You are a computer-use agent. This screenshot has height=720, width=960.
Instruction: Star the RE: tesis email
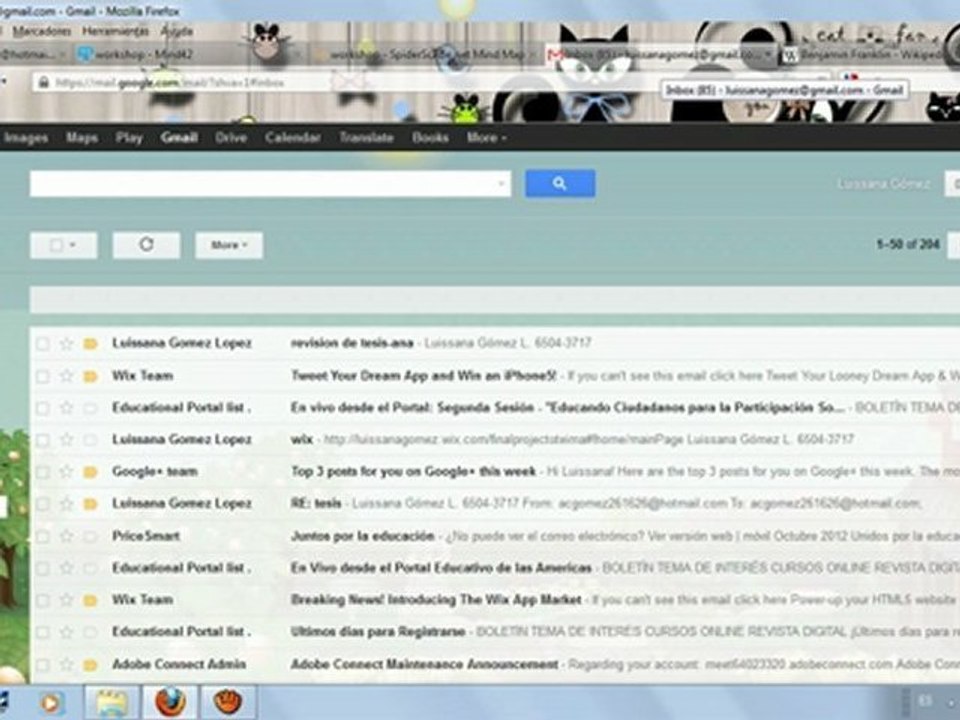tap(66, 504)
